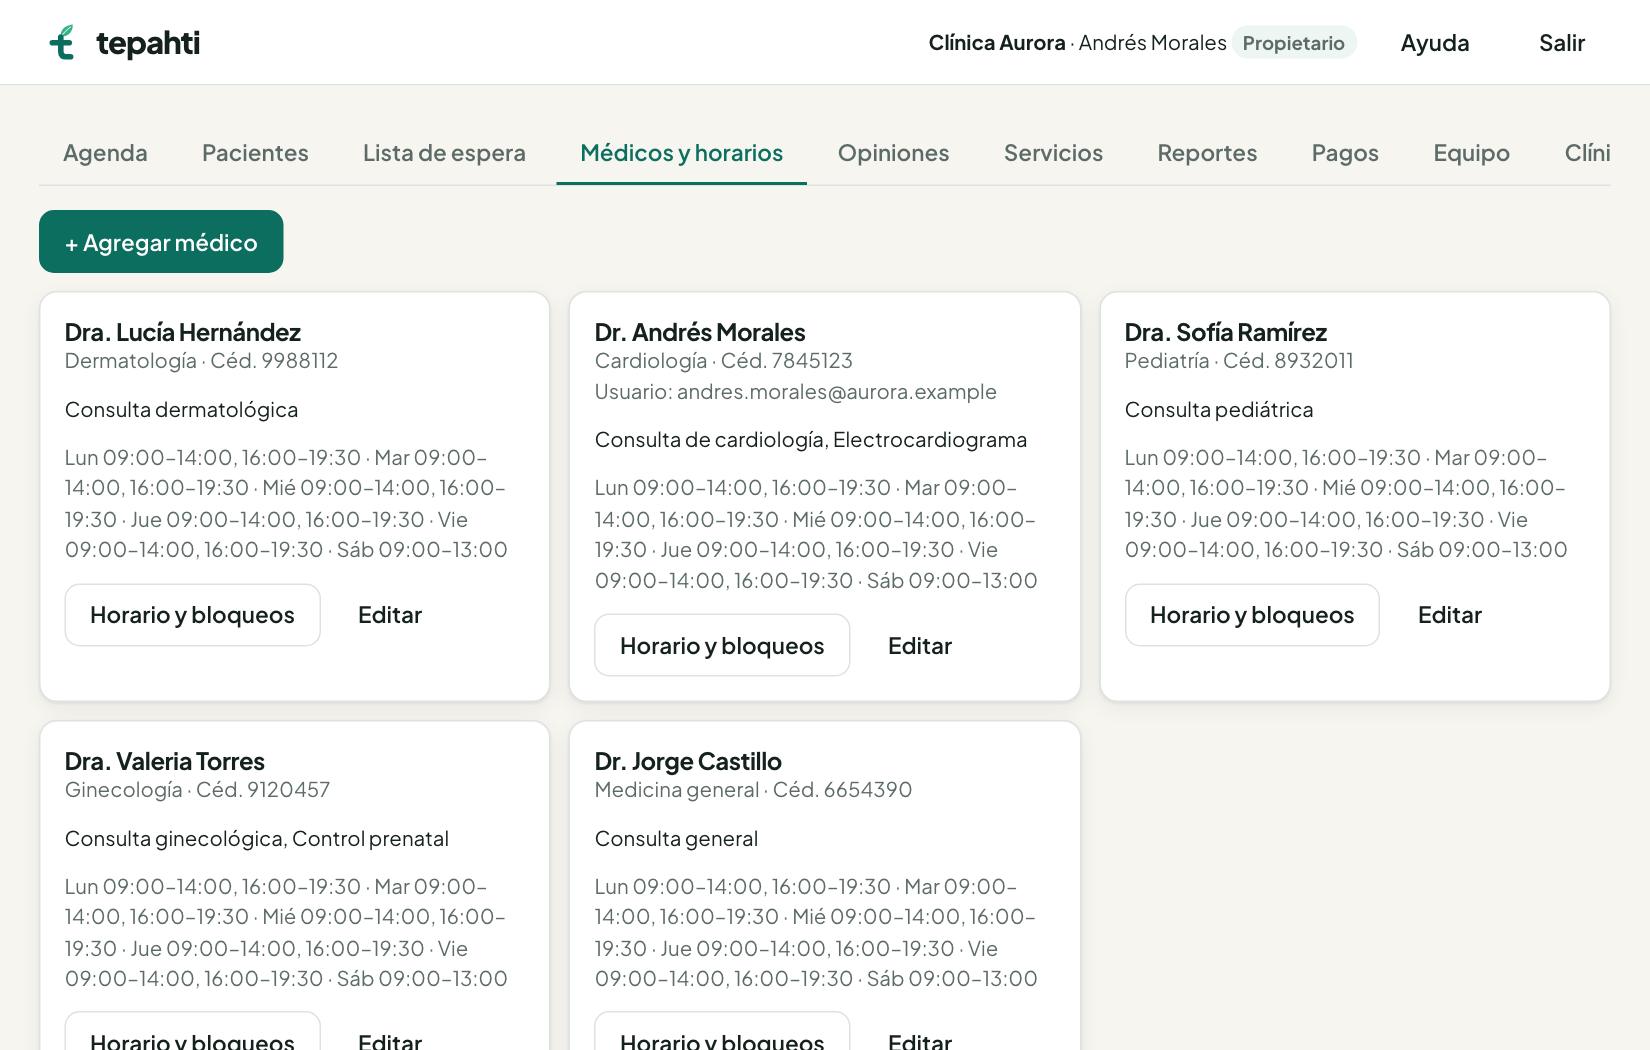Switch to the Pacientes tab
The height and width of the screenshot is (1050, 1650).
click(255, 153)
